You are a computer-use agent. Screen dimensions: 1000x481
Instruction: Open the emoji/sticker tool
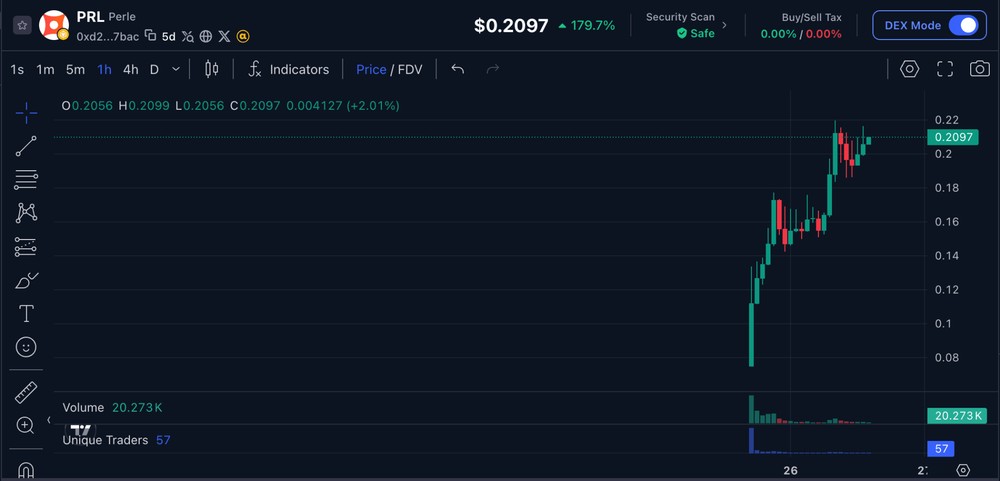[26, 347]
